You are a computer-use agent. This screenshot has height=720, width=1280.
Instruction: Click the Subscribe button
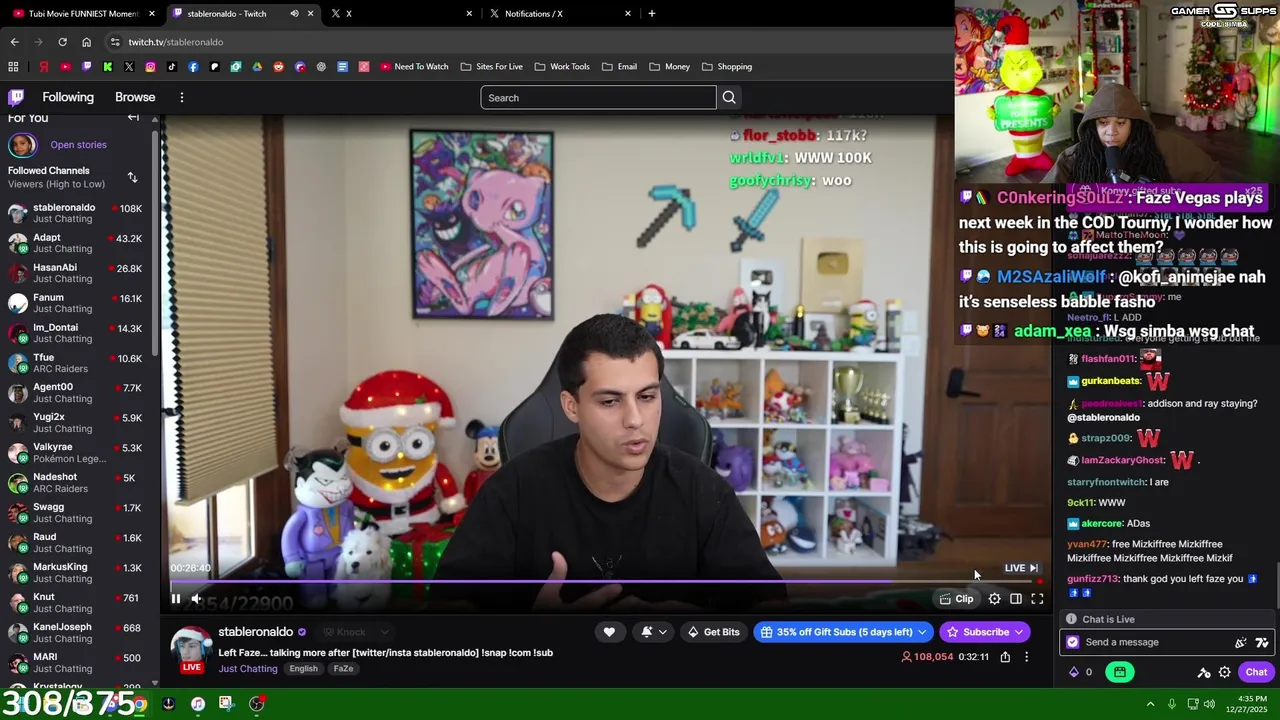985,632
